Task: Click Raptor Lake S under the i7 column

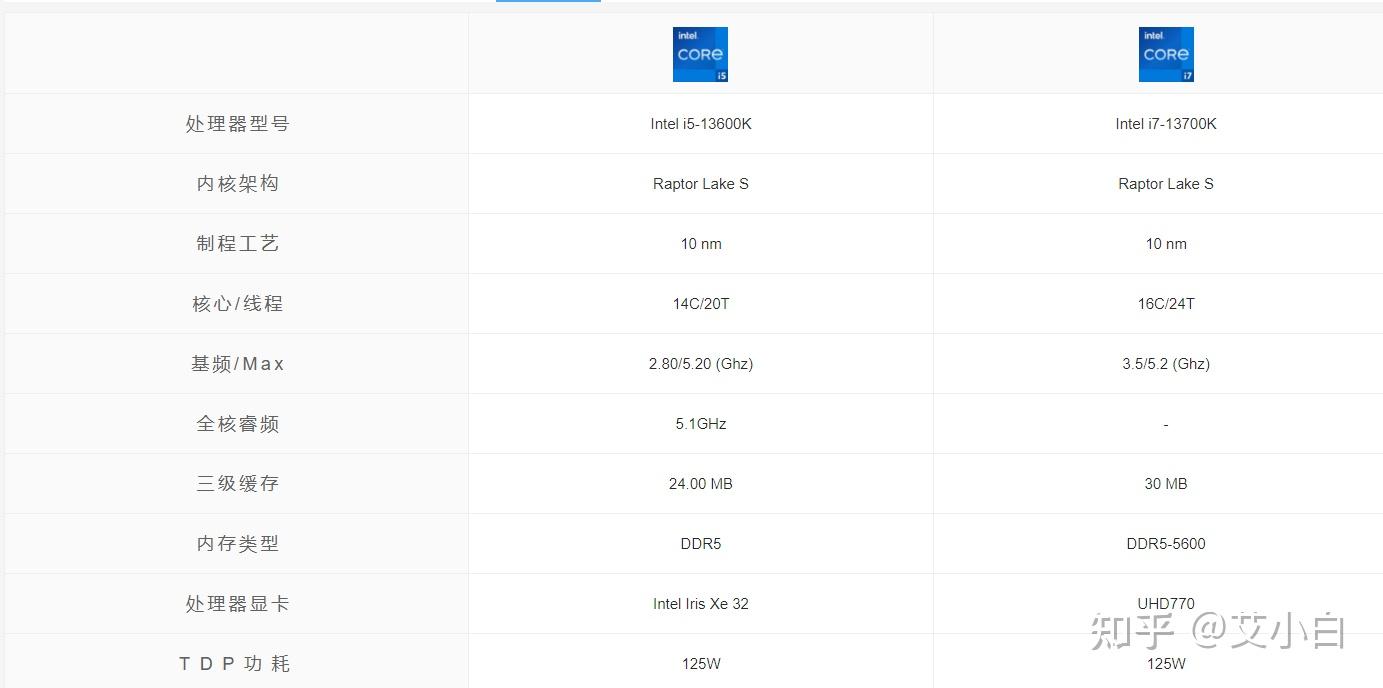Action: click(1166, 184)
